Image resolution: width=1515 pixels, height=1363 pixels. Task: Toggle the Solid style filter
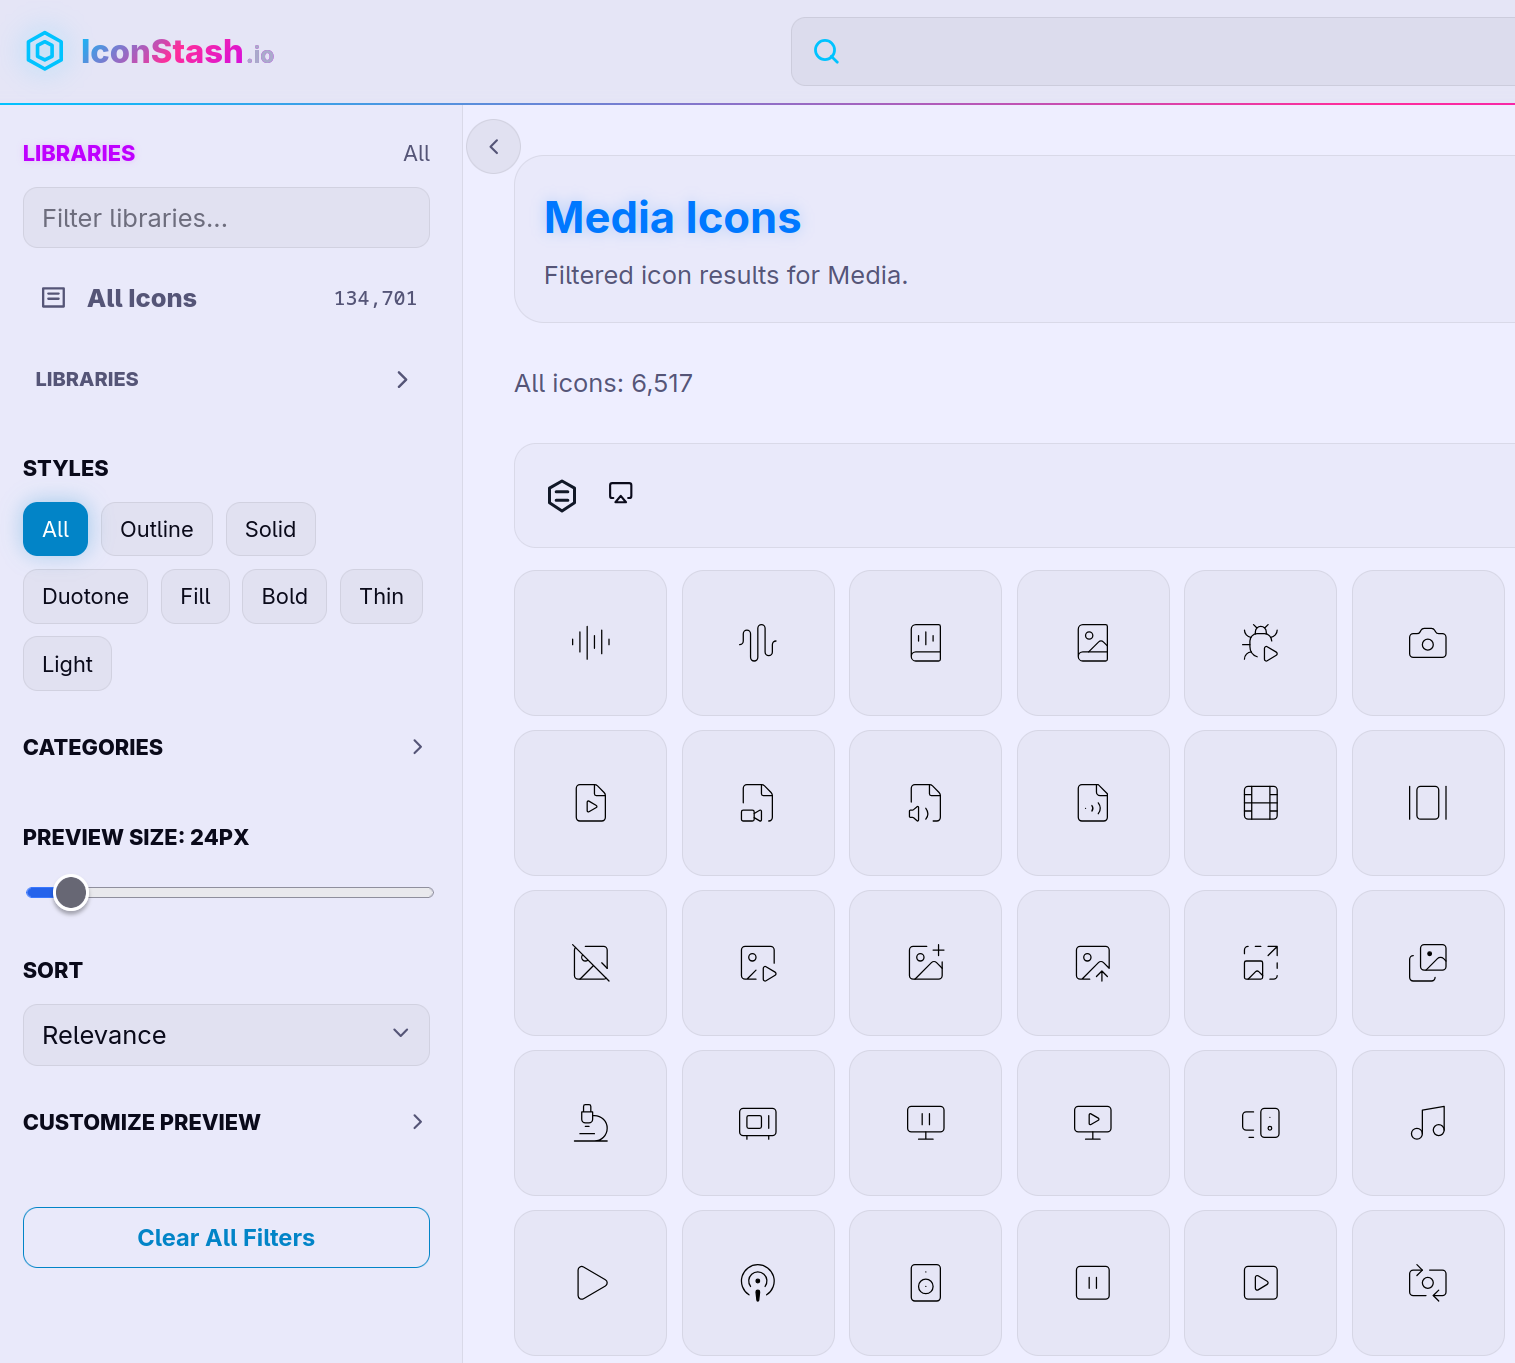(271, 529)
